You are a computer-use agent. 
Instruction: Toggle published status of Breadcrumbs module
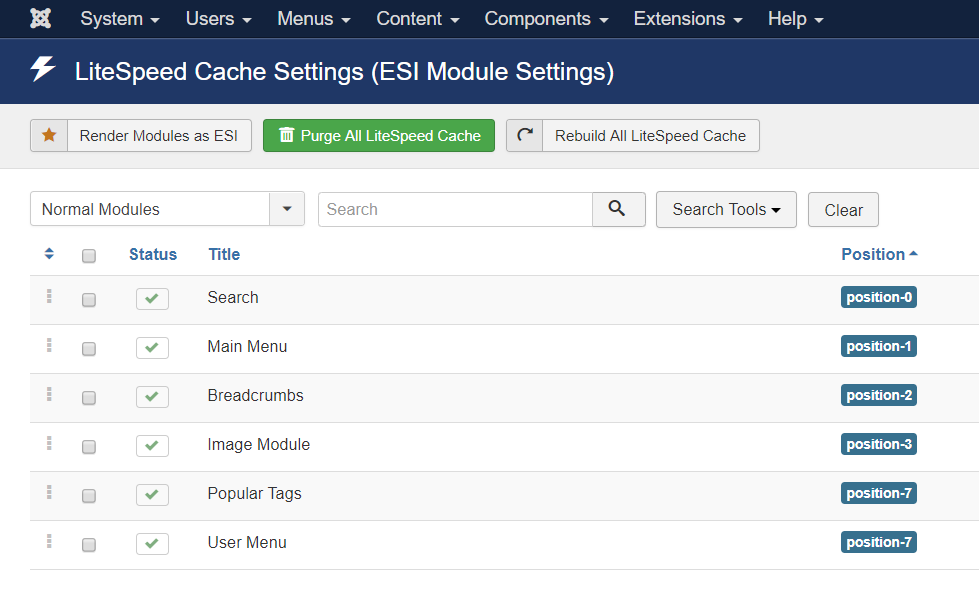point(152,397)
